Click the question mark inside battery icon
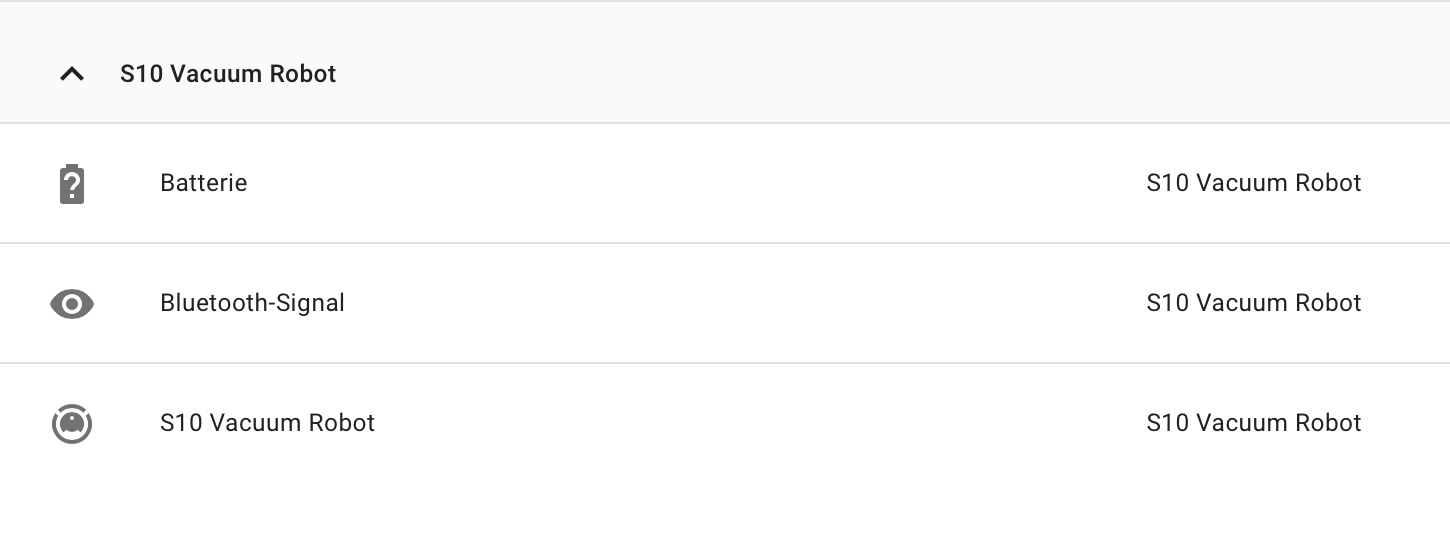Image resolution: width=1450 pixels, height=558 pixels. 71,186
